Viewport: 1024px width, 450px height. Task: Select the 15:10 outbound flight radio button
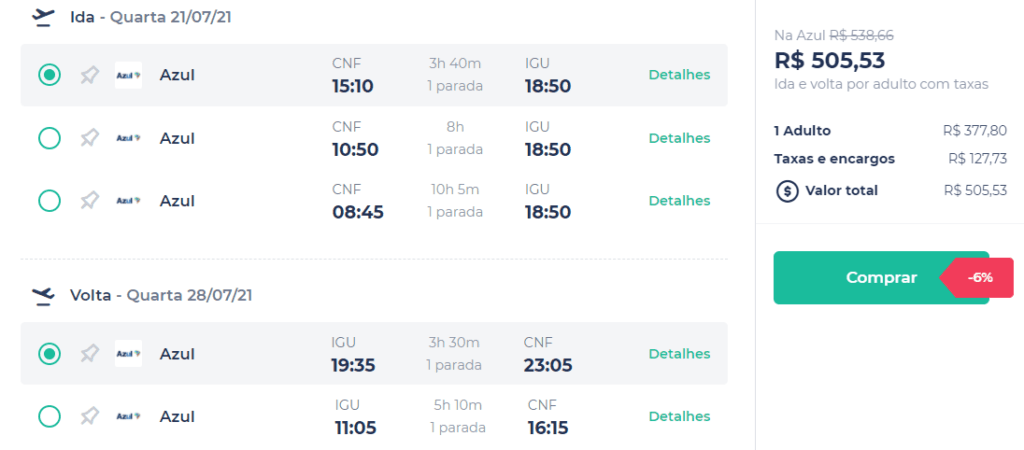click(x=50, y=75)
